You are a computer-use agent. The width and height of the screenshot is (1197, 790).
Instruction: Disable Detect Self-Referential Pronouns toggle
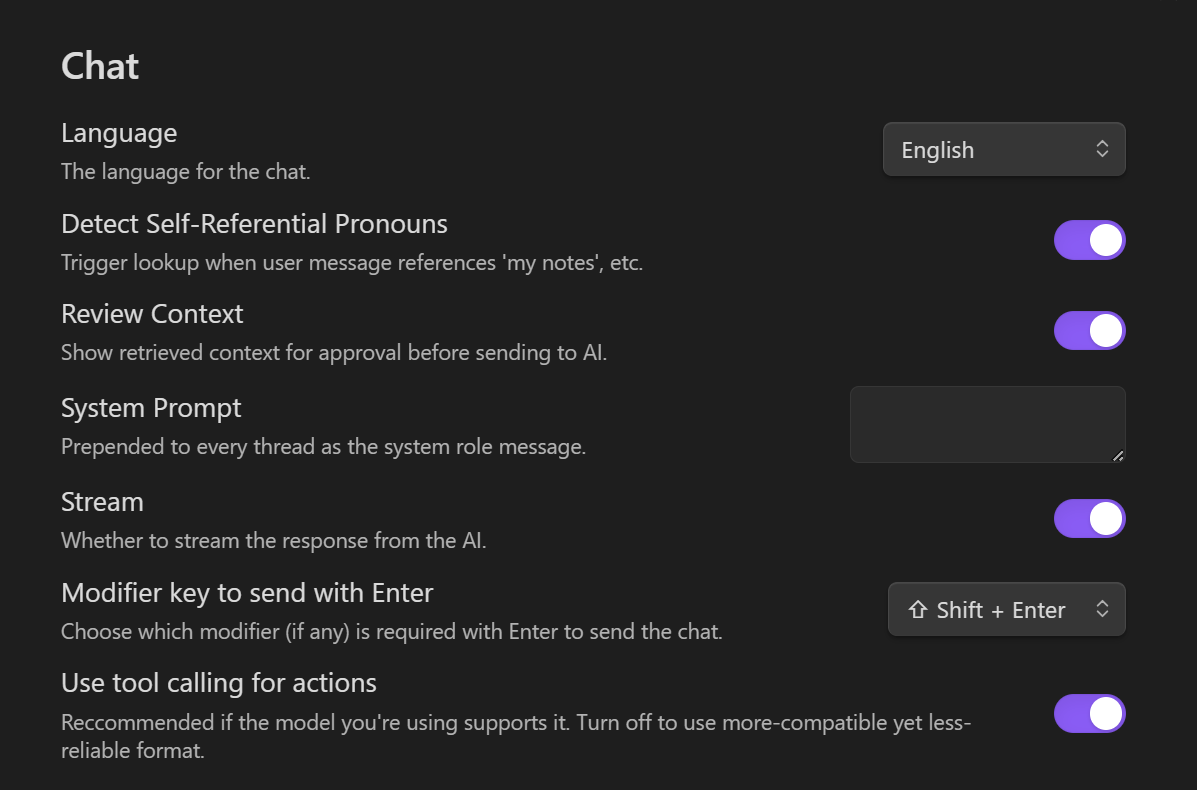pos(1089,241)
